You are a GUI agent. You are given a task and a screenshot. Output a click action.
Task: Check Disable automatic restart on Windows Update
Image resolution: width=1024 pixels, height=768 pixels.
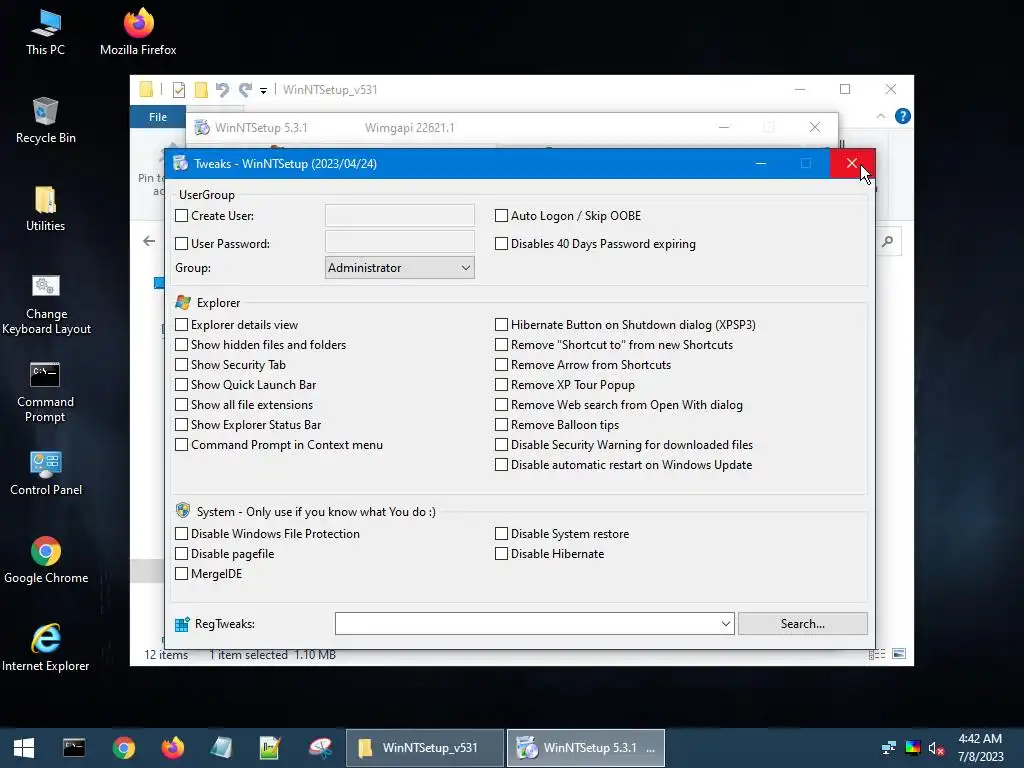click(501, 465)
